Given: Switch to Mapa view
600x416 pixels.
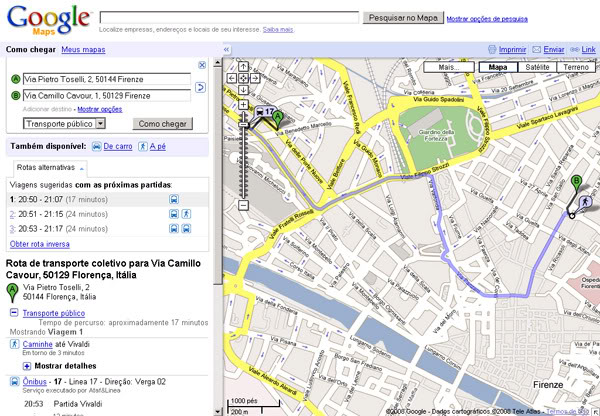Looking at the screenshot, I should [x=498, y=67].
